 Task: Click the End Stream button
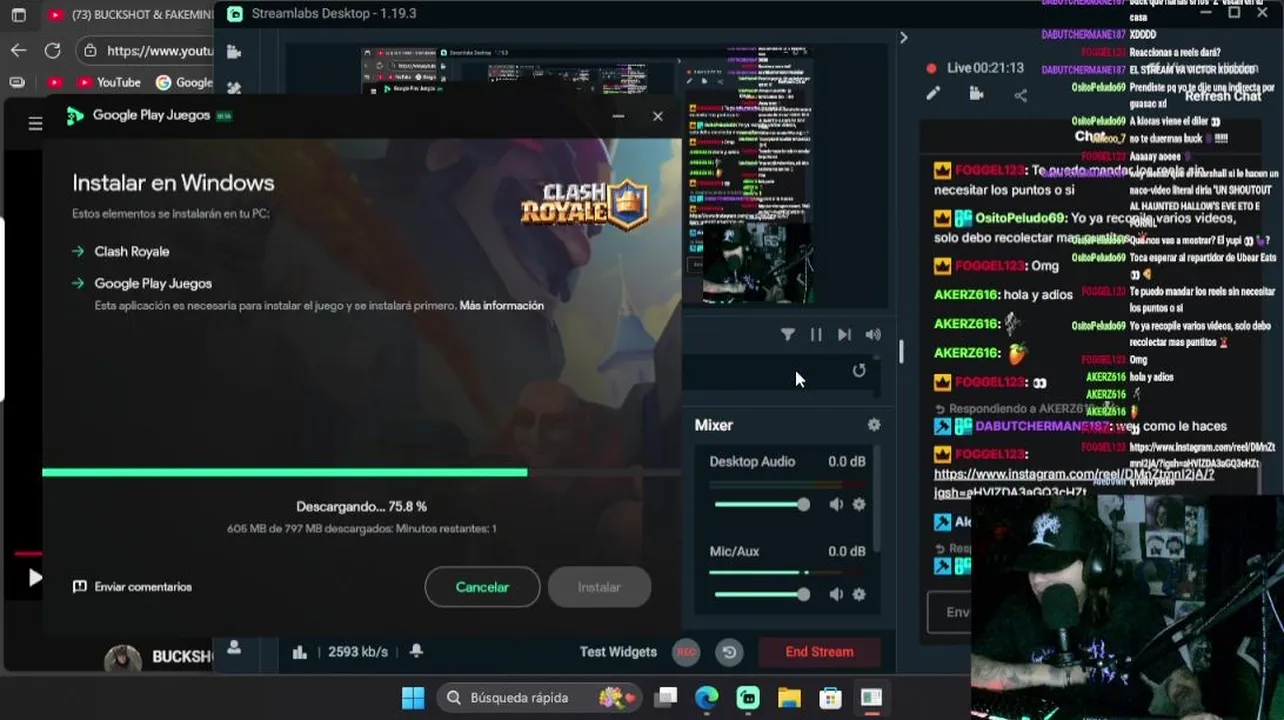pos(819,652)
